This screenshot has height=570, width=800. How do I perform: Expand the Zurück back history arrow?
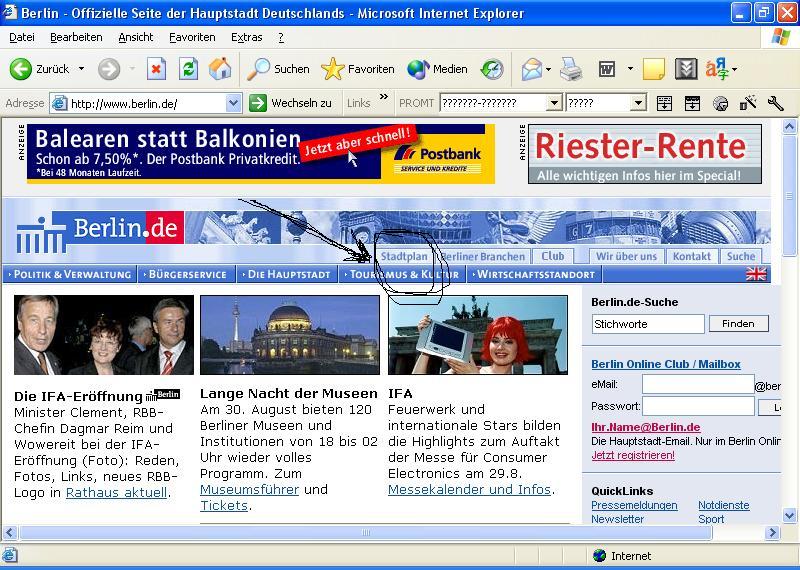[x=82, y=69]
